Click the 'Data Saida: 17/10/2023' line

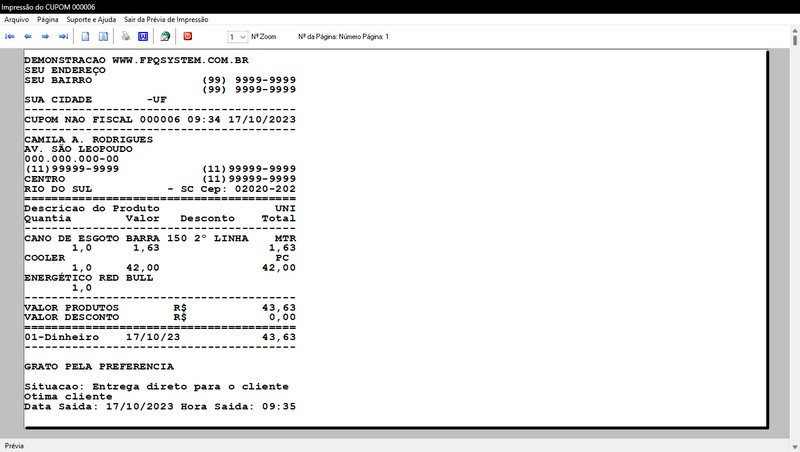[x=160, y=407]
